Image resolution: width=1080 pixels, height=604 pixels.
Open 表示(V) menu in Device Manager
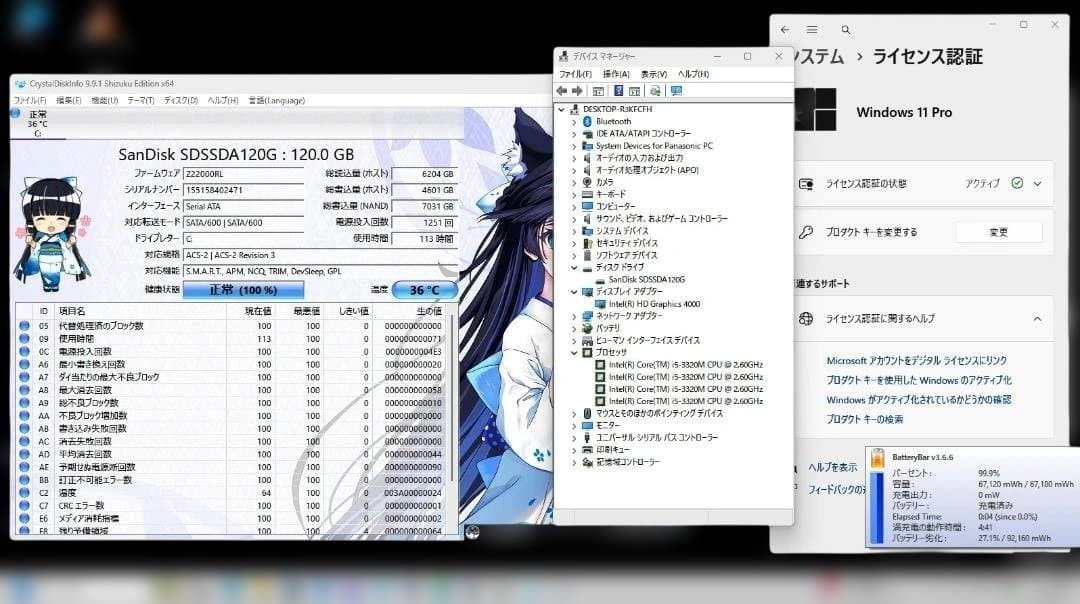(x=654, y=74)
